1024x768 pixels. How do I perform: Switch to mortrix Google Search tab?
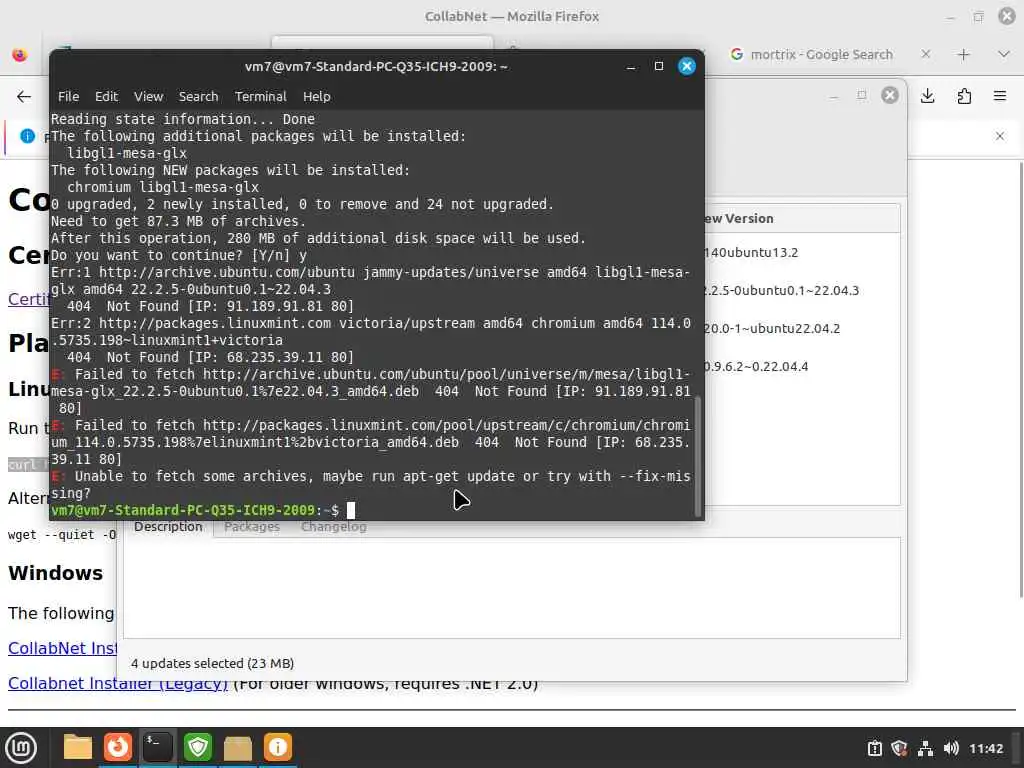821,55
